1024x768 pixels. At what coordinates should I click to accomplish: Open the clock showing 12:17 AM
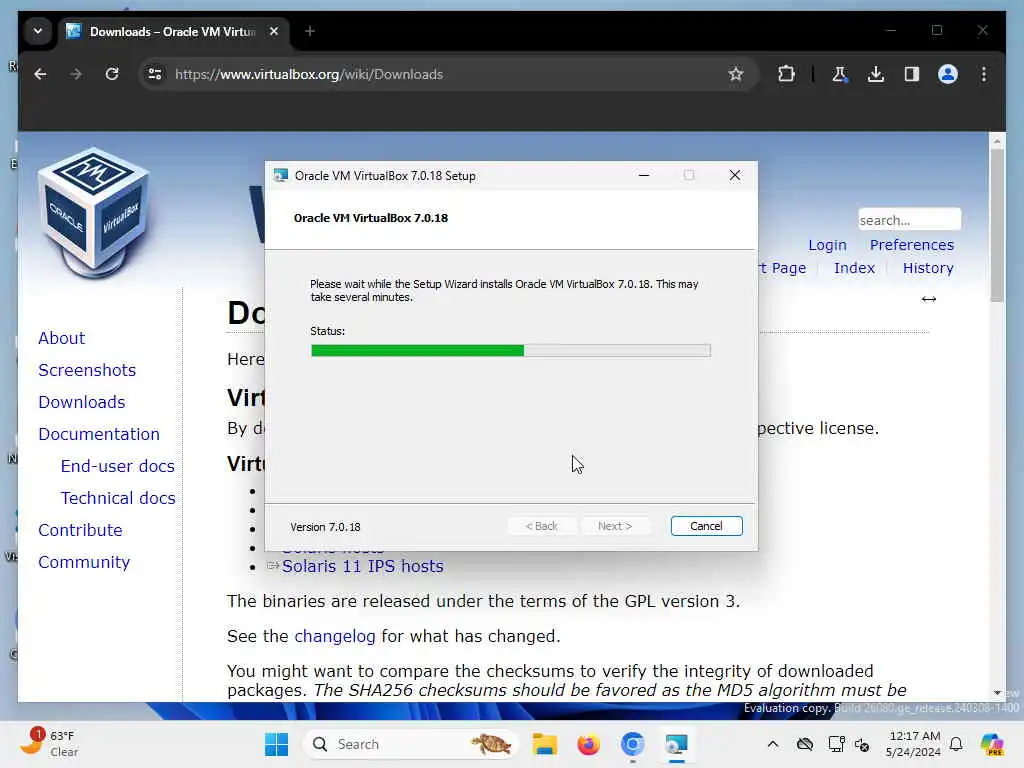pos(913,744)
